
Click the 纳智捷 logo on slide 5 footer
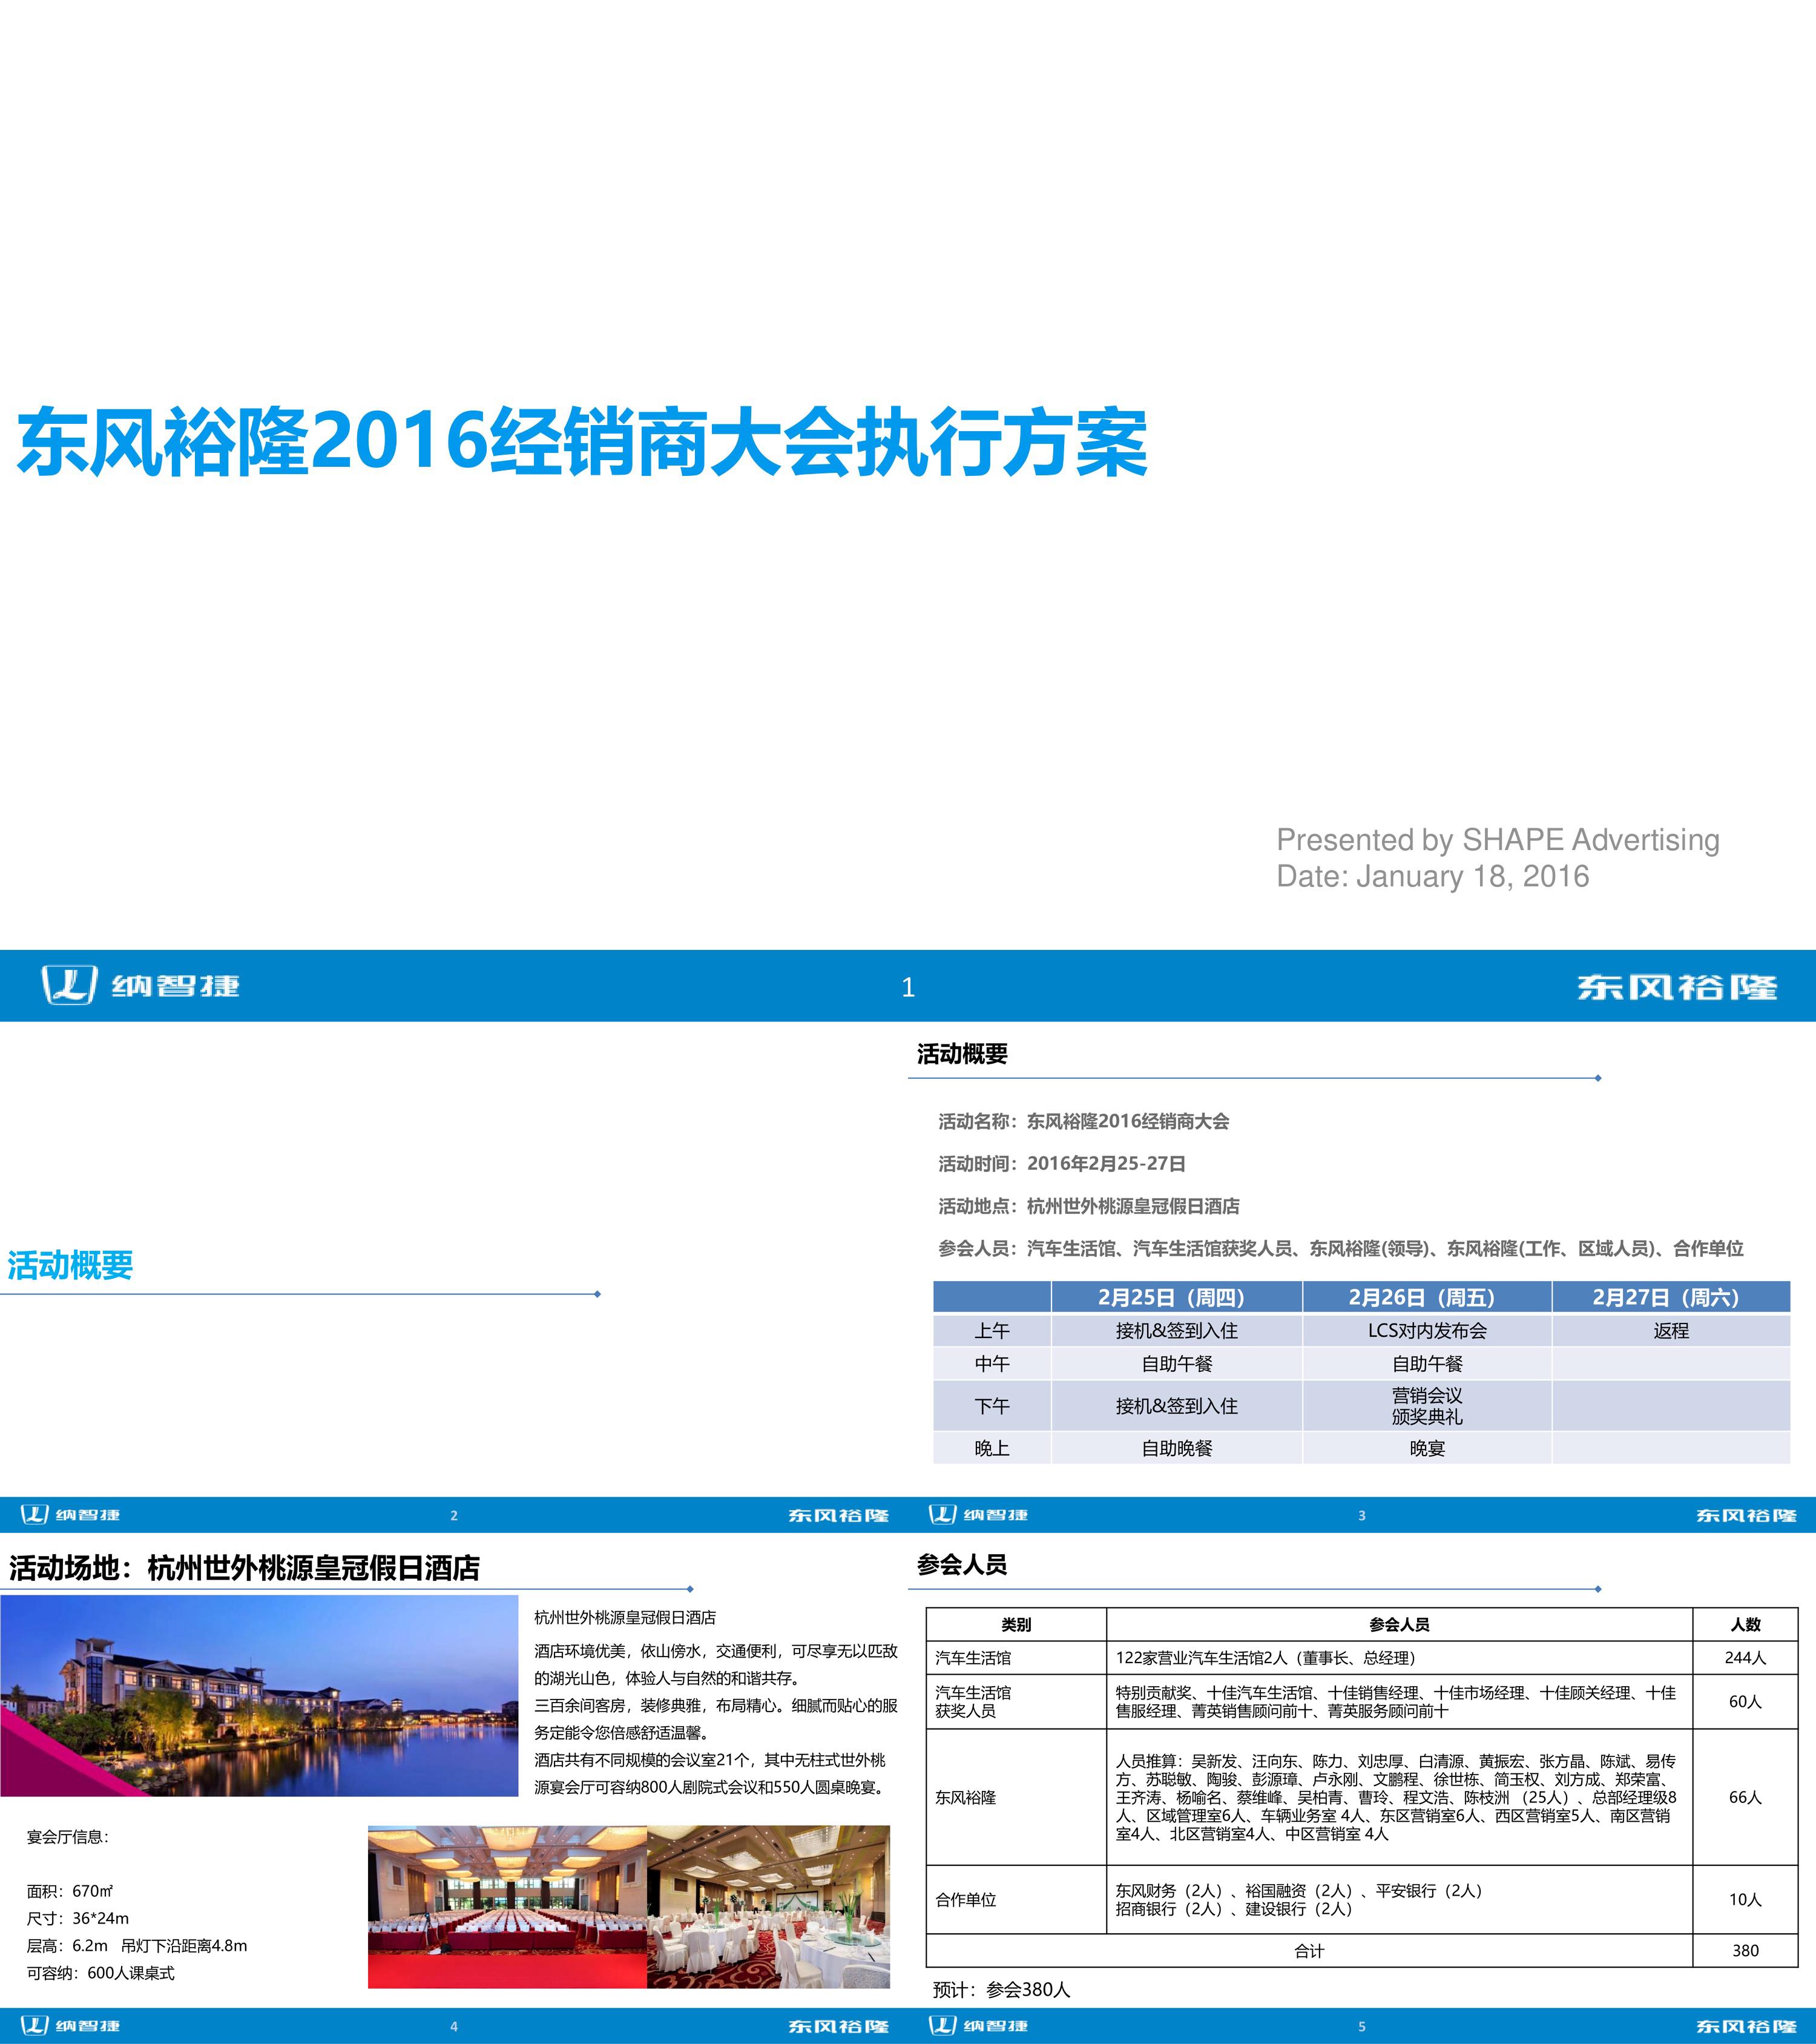click(x=978, y=2025)
